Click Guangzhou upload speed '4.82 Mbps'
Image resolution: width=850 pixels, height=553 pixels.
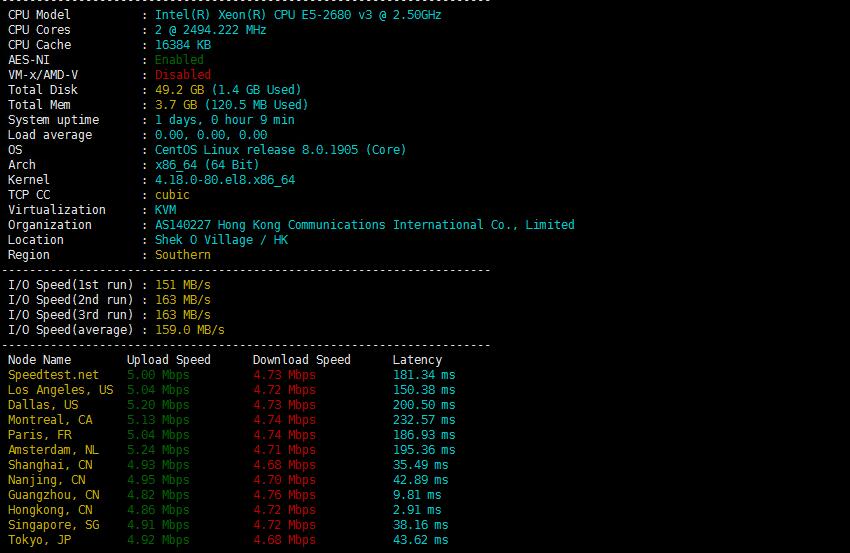[x=158, y=495]
